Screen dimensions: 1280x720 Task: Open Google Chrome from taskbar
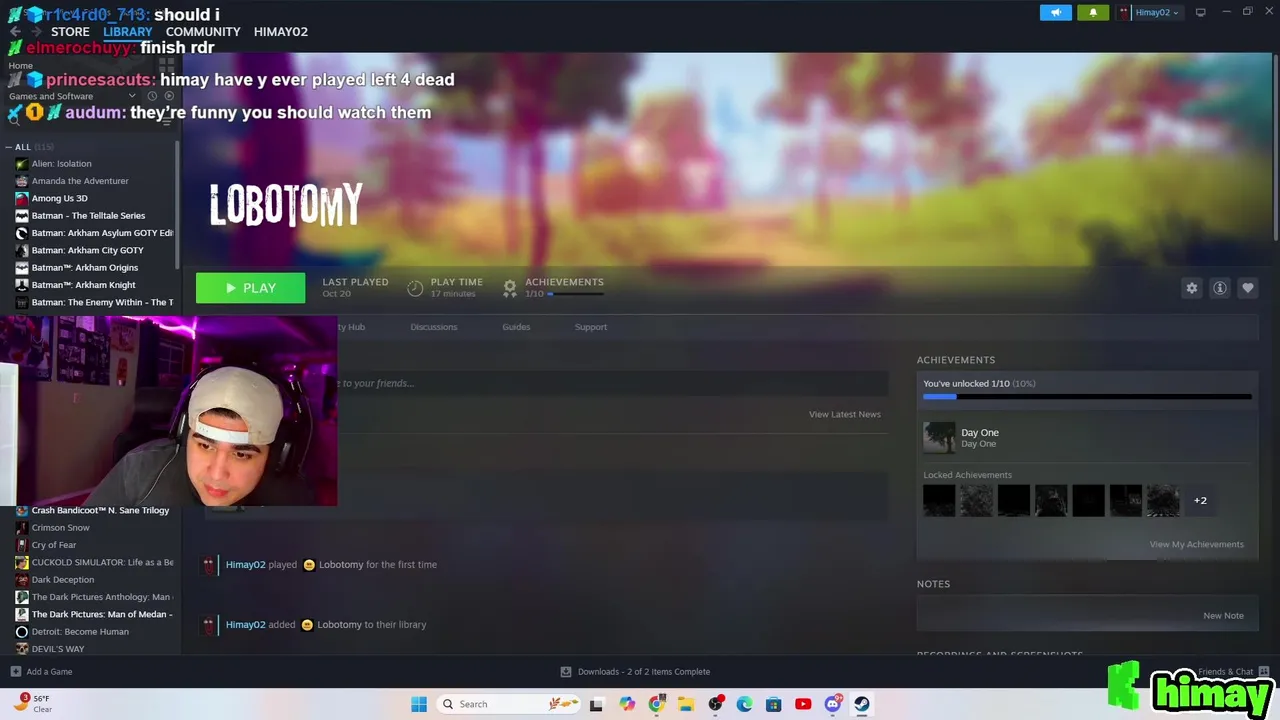click(656, 704)
